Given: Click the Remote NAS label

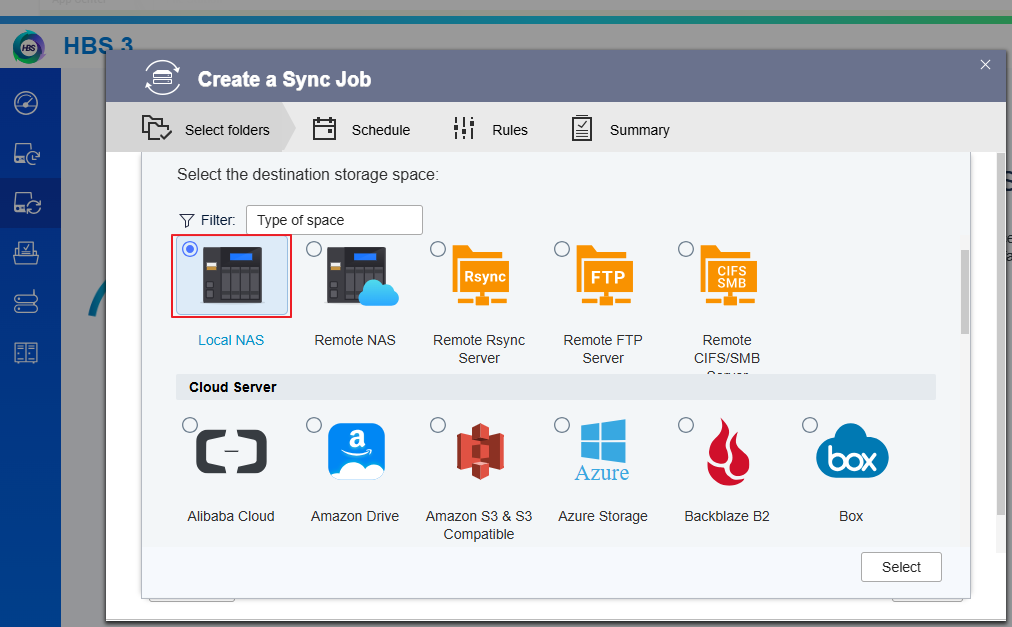Looking at the screenshot, I should pyautogui.click(x=355, y=340).
